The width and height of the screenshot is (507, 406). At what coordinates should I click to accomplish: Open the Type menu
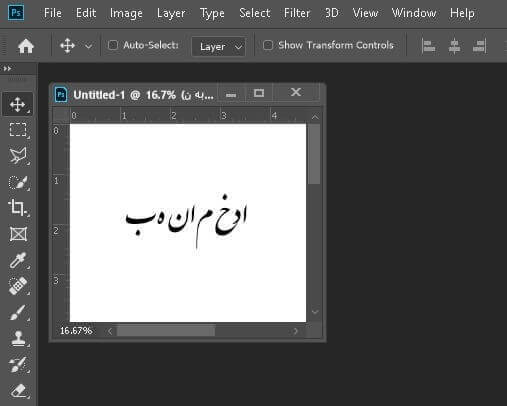point(212,13)
